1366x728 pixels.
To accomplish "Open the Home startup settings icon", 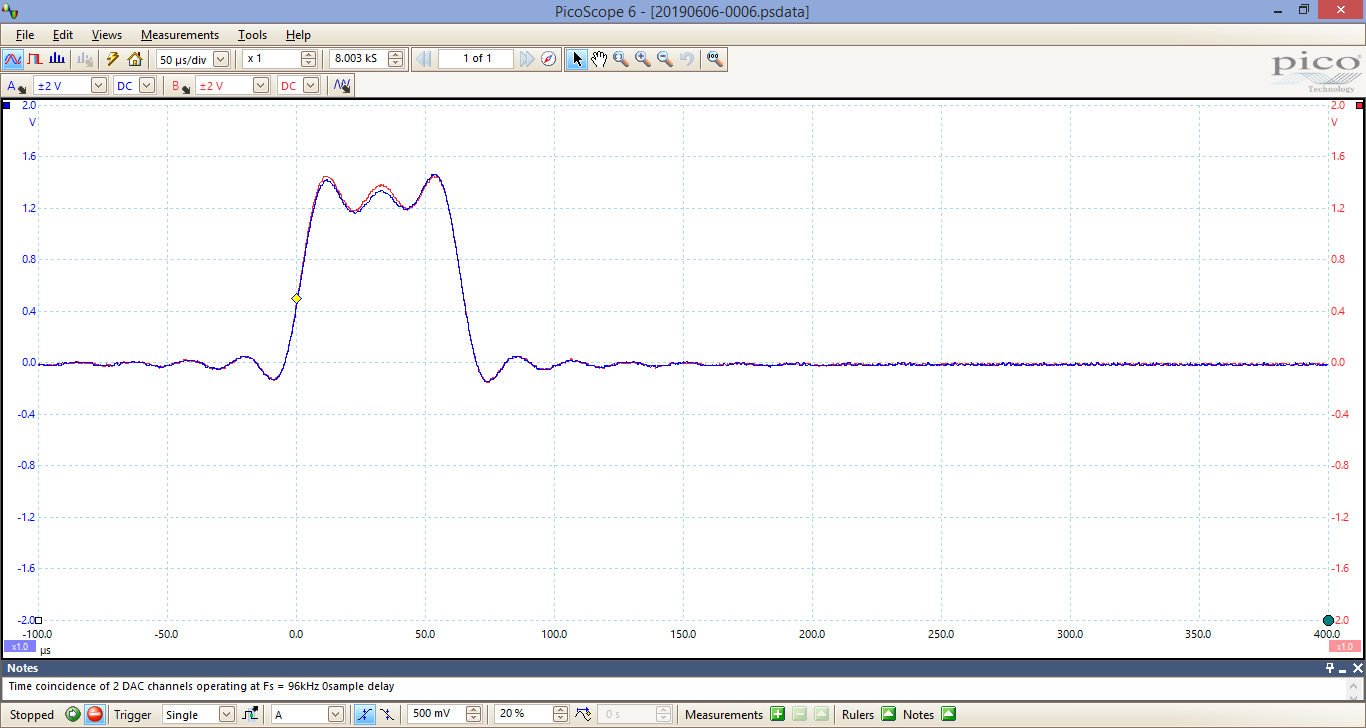I will click(135, 59).
